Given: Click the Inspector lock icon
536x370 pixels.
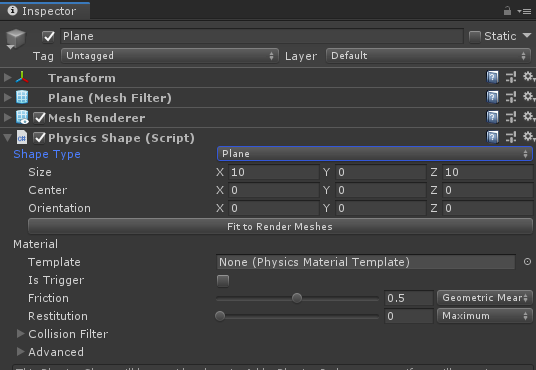Looking at the screenshot, I should pyautogui.click(x=507, y=11).
